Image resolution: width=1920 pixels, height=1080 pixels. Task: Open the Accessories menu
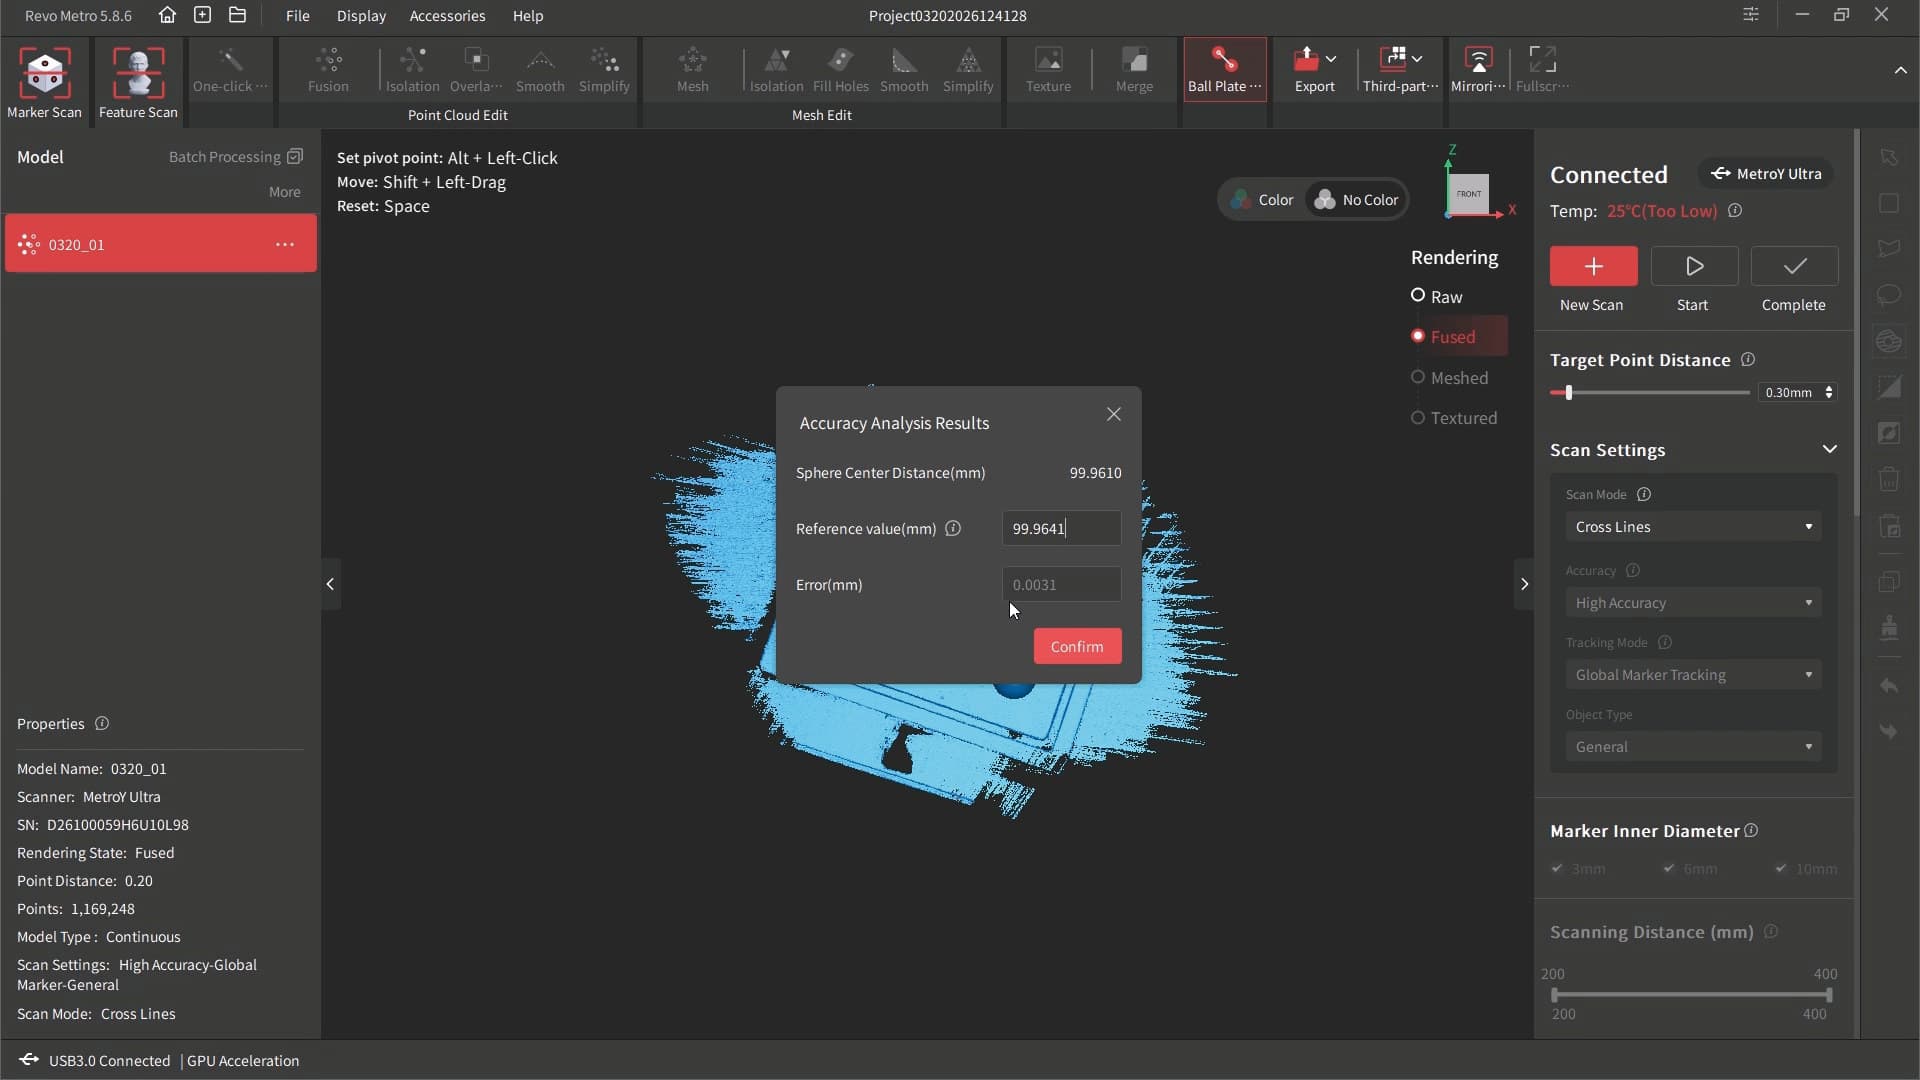click(x=447, y=16)
